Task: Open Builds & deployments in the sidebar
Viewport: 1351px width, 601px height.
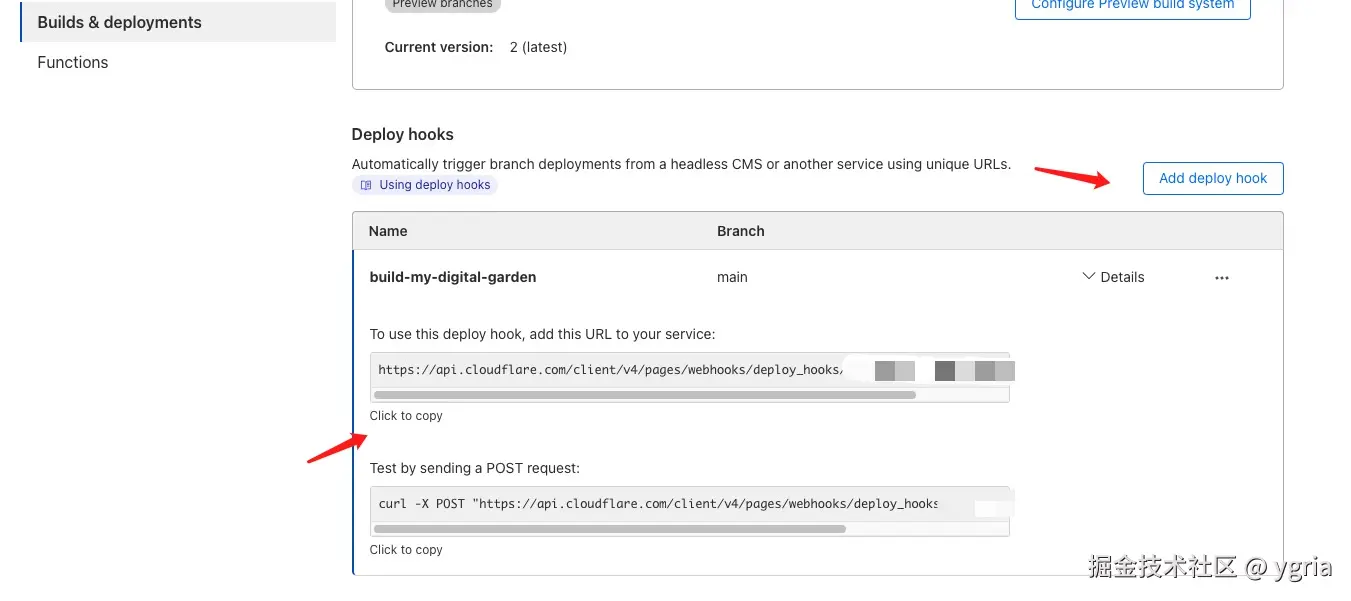Action: [x=119, y=22]
